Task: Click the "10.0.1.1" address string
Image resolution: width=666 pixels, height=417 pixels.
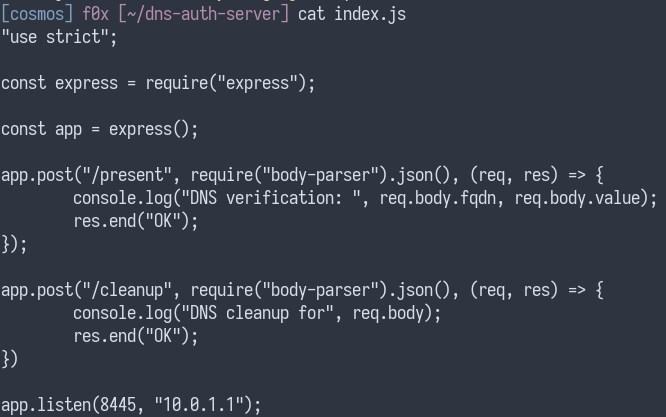Action: point(198,405)
